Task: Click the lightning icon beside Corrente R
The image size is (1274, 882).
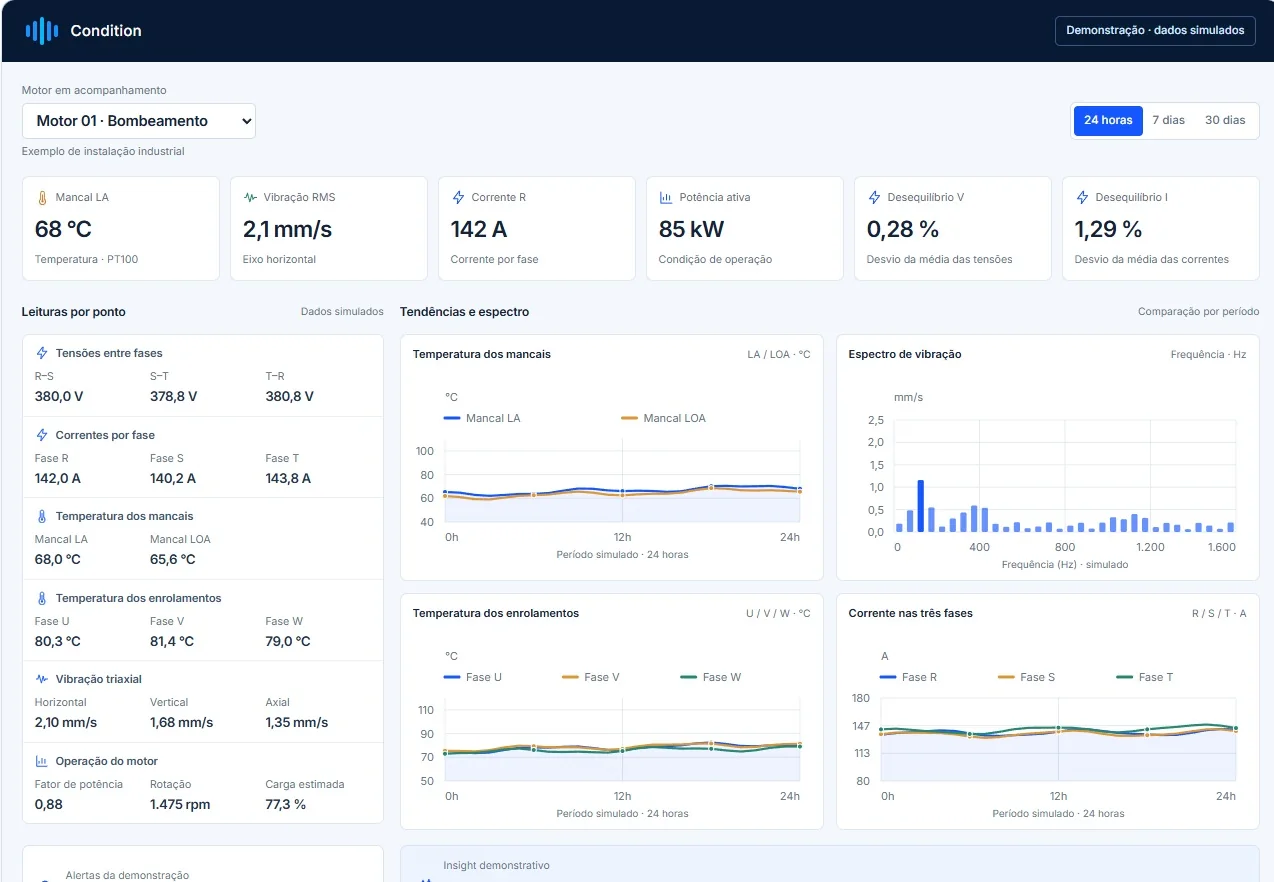Action: [458, 198]
